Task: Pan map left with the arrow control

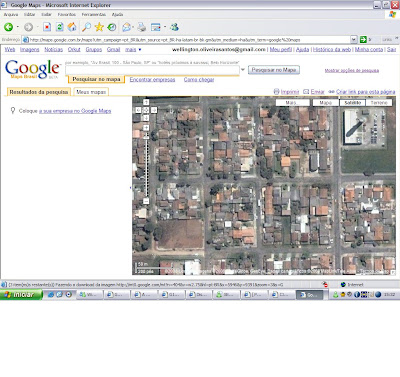Action: point(138,110)
